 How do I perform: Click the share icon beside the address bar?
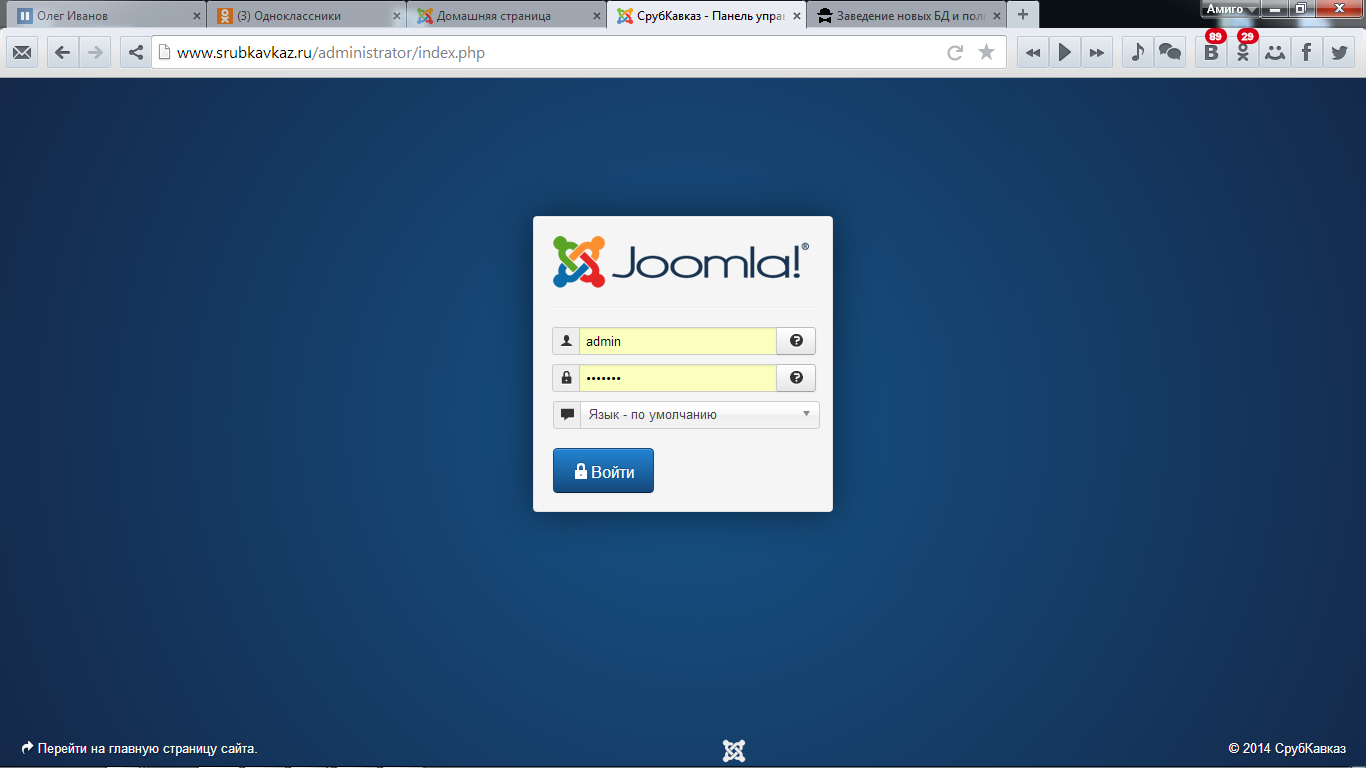136,53
